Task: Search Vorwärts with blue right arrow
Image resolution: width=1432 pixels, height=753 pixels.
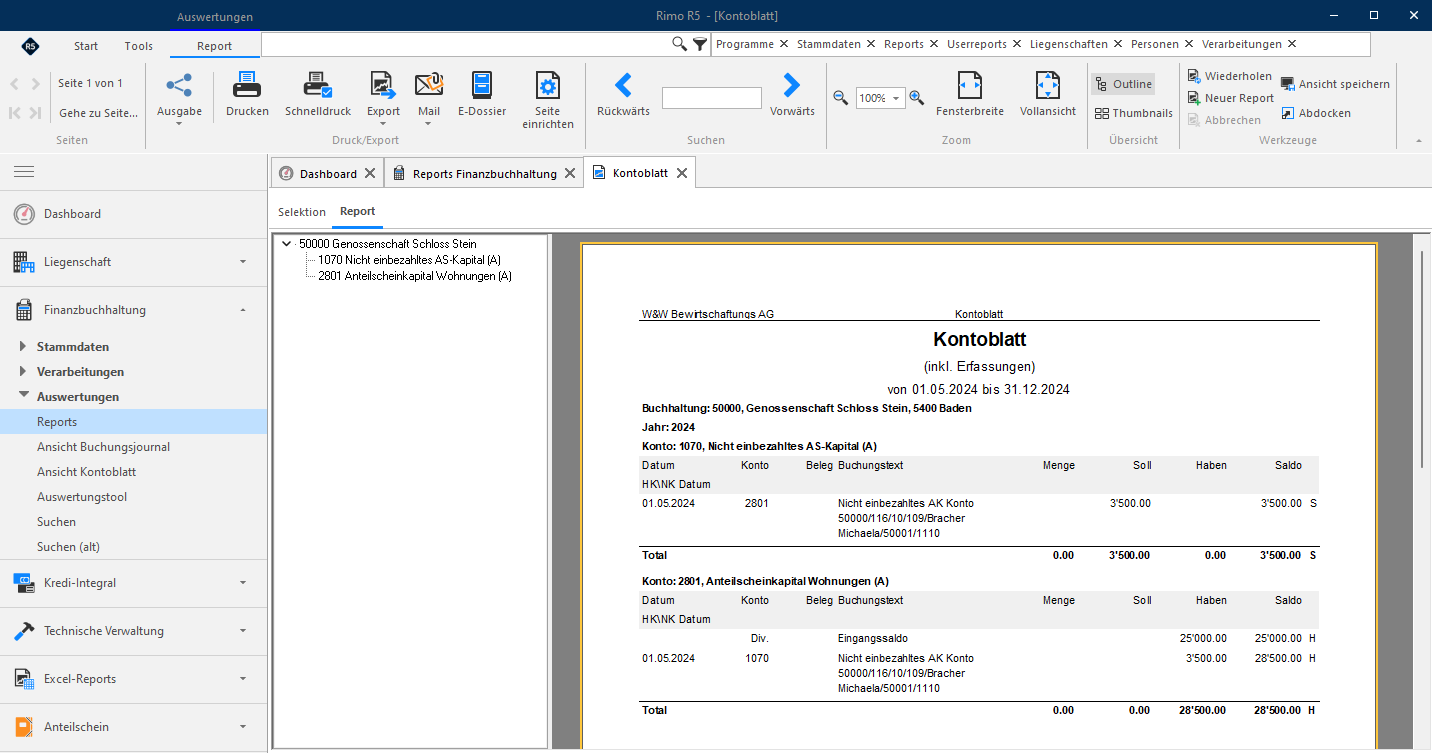Action: coord(792,85)
